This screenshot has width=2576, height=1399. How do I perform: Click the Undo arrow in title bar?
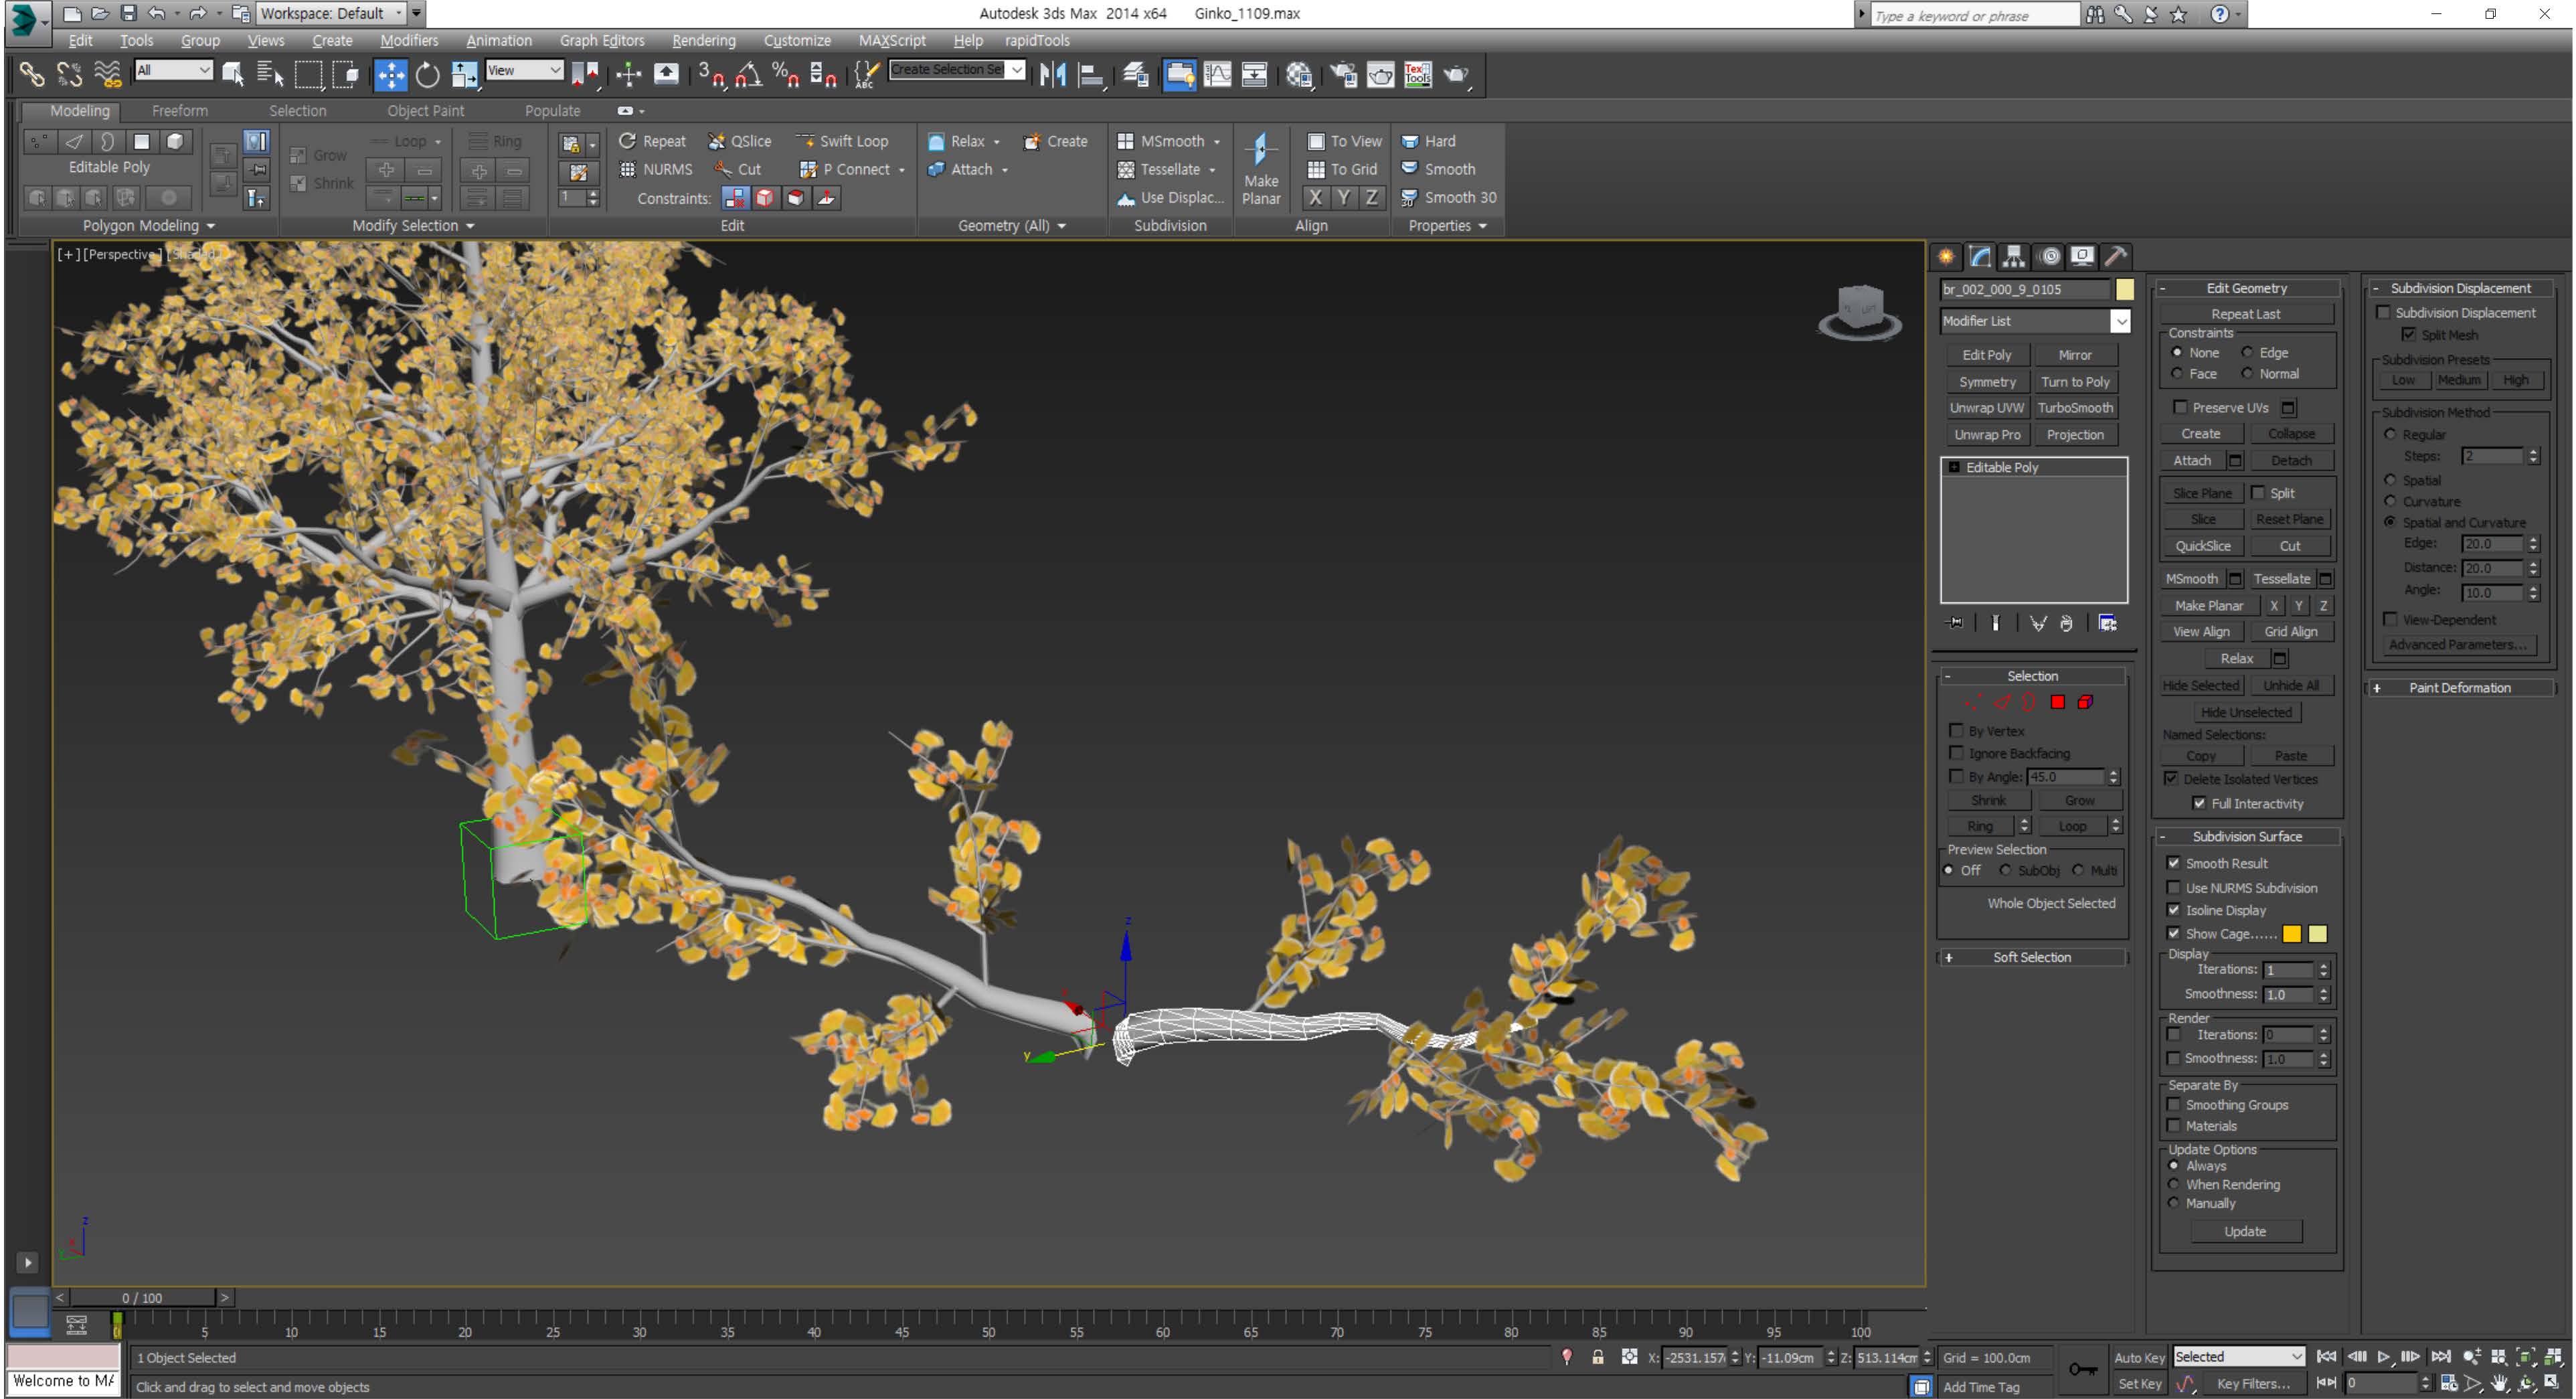(157, 13)
